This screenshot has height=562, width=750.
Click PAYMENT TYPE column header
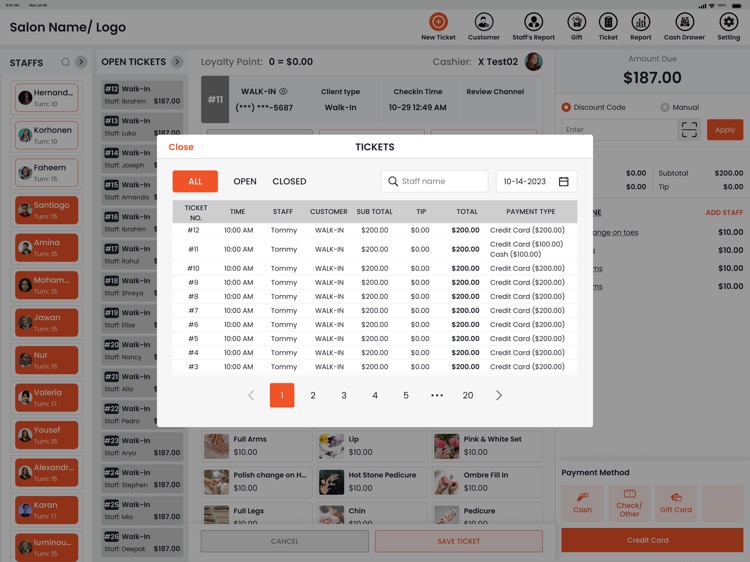530,211
